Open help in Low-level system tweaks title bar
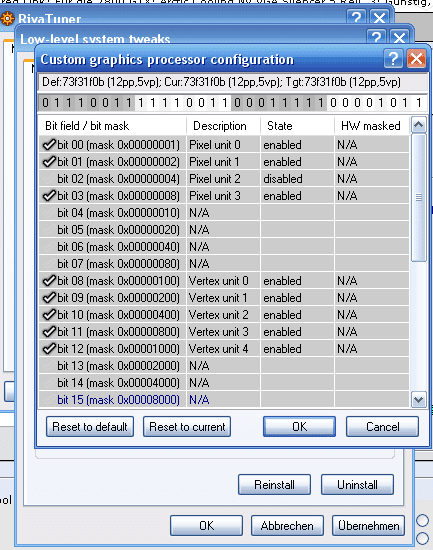 (377, 37)
